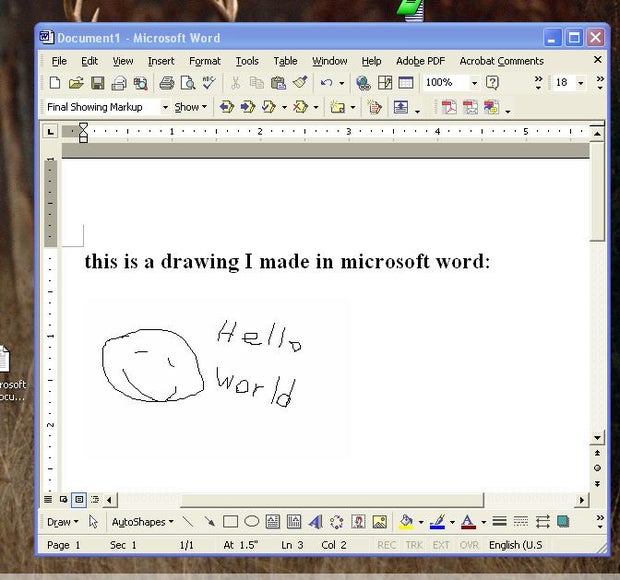620x580 pixels.
Task: Open the font size 18 dropdown
Action: (581, 83)
